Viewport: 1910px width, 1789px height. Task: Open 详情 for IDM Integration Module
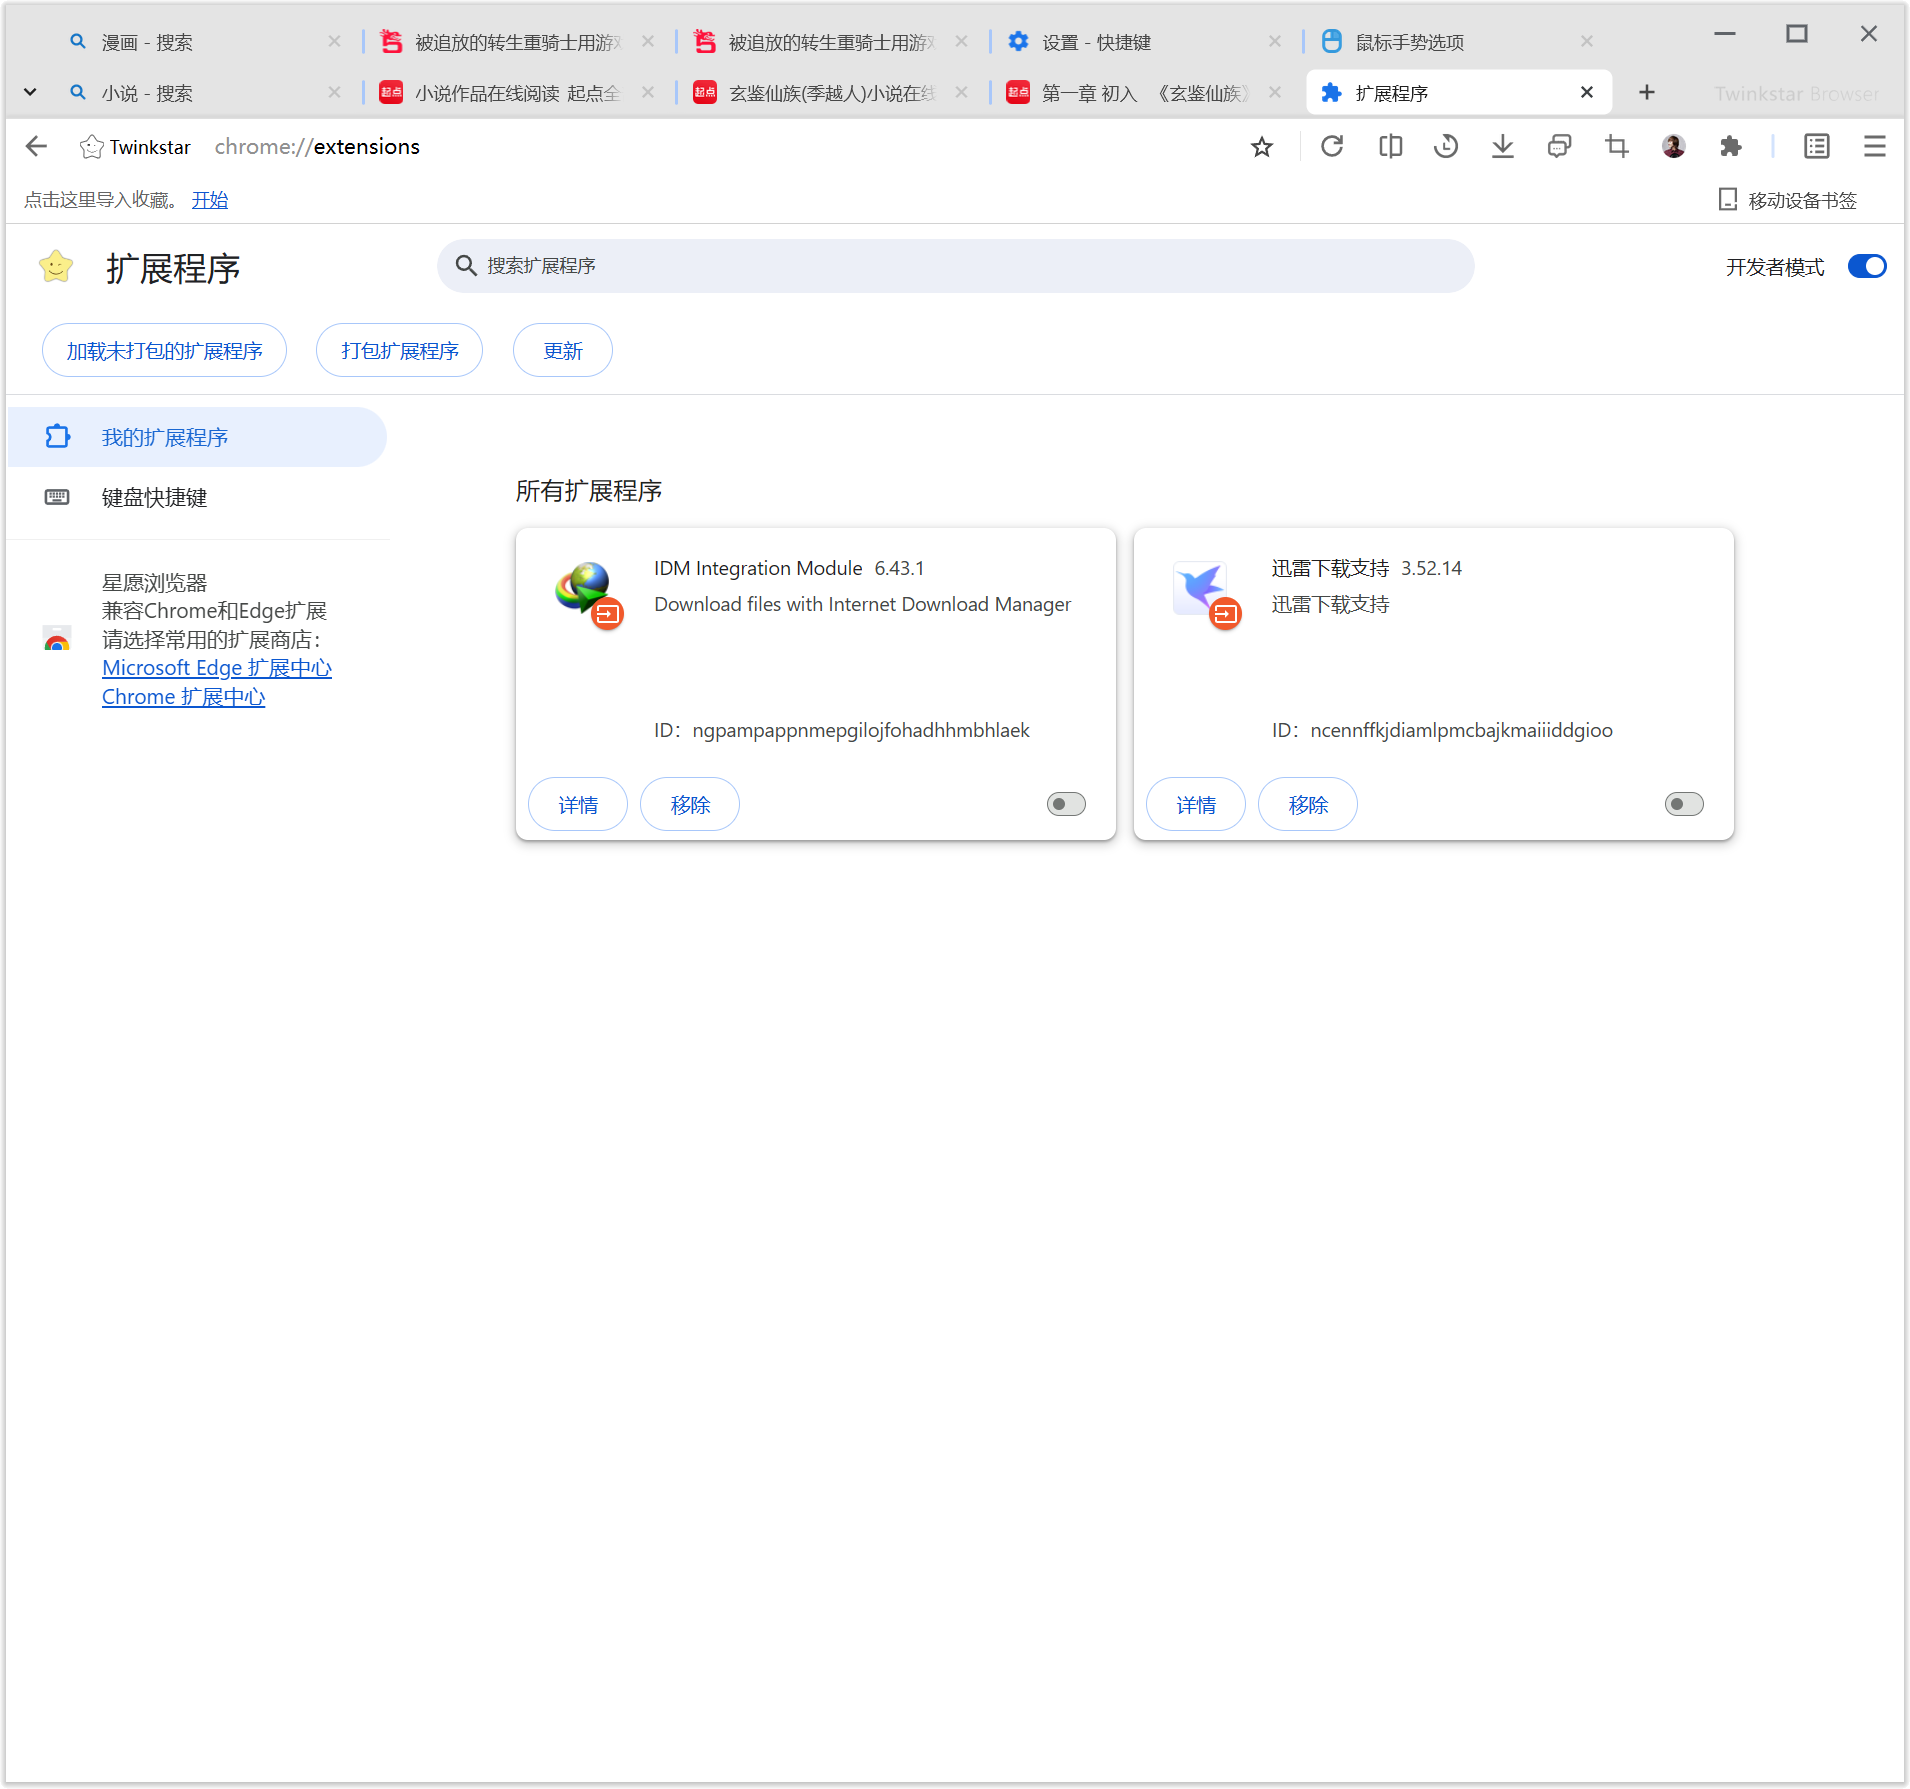coord(578,805)
